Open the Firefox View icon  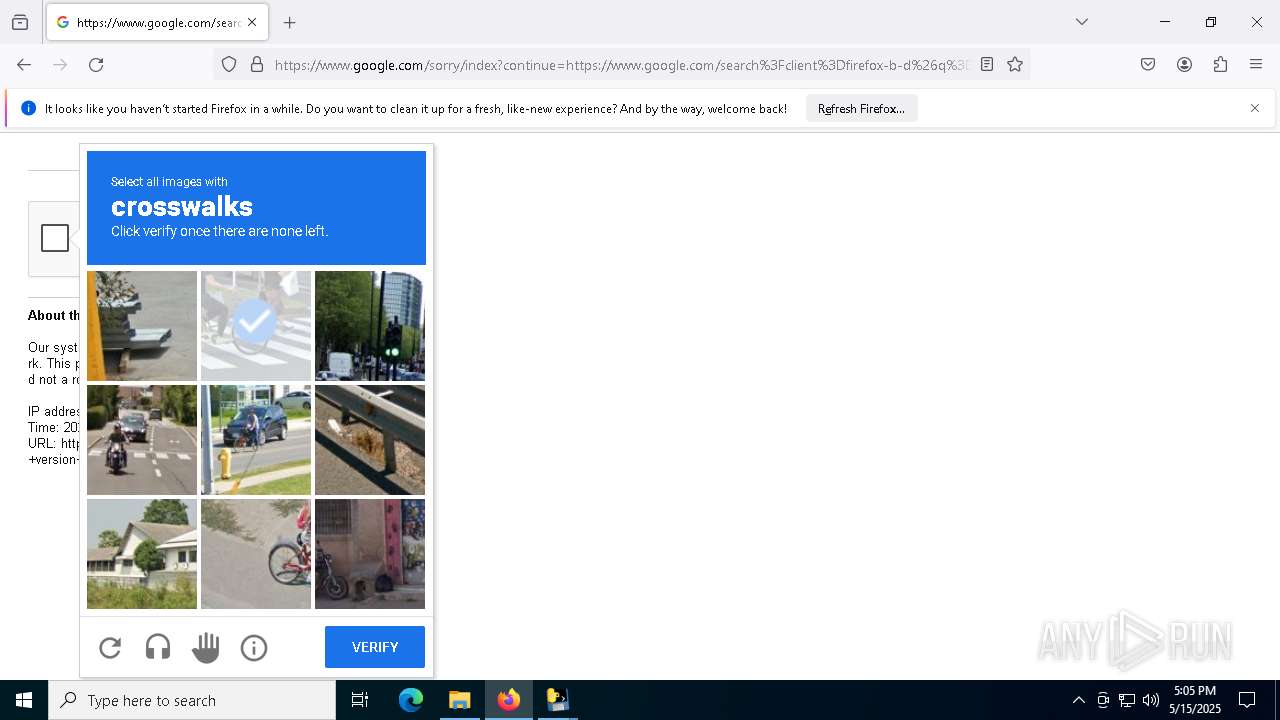point(20,22)
